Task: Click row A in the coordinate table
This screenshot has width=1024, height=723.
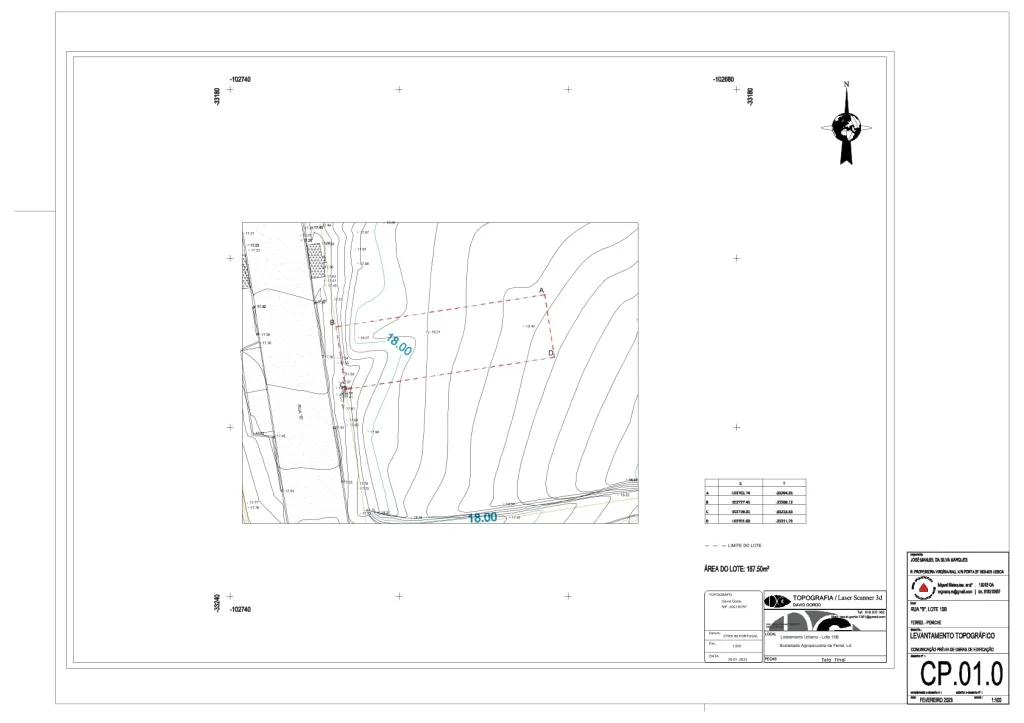Action: pyautogui.click(x=755, y=492)
